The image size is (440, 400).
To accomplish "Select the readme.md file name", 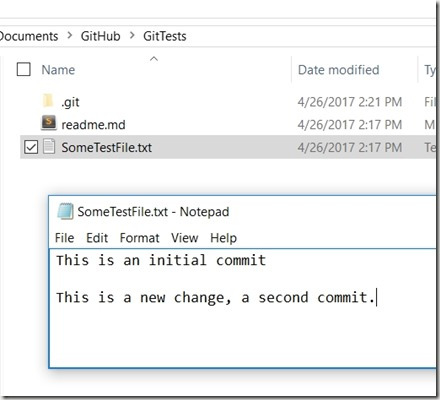I will click(x=93, y=125).
